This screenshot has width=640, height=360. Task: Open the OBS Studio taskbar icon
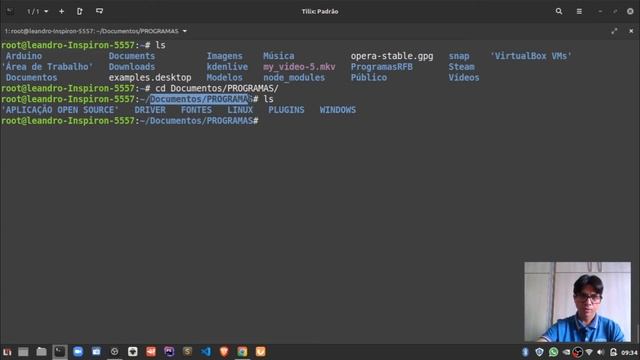tap(114, 352)
